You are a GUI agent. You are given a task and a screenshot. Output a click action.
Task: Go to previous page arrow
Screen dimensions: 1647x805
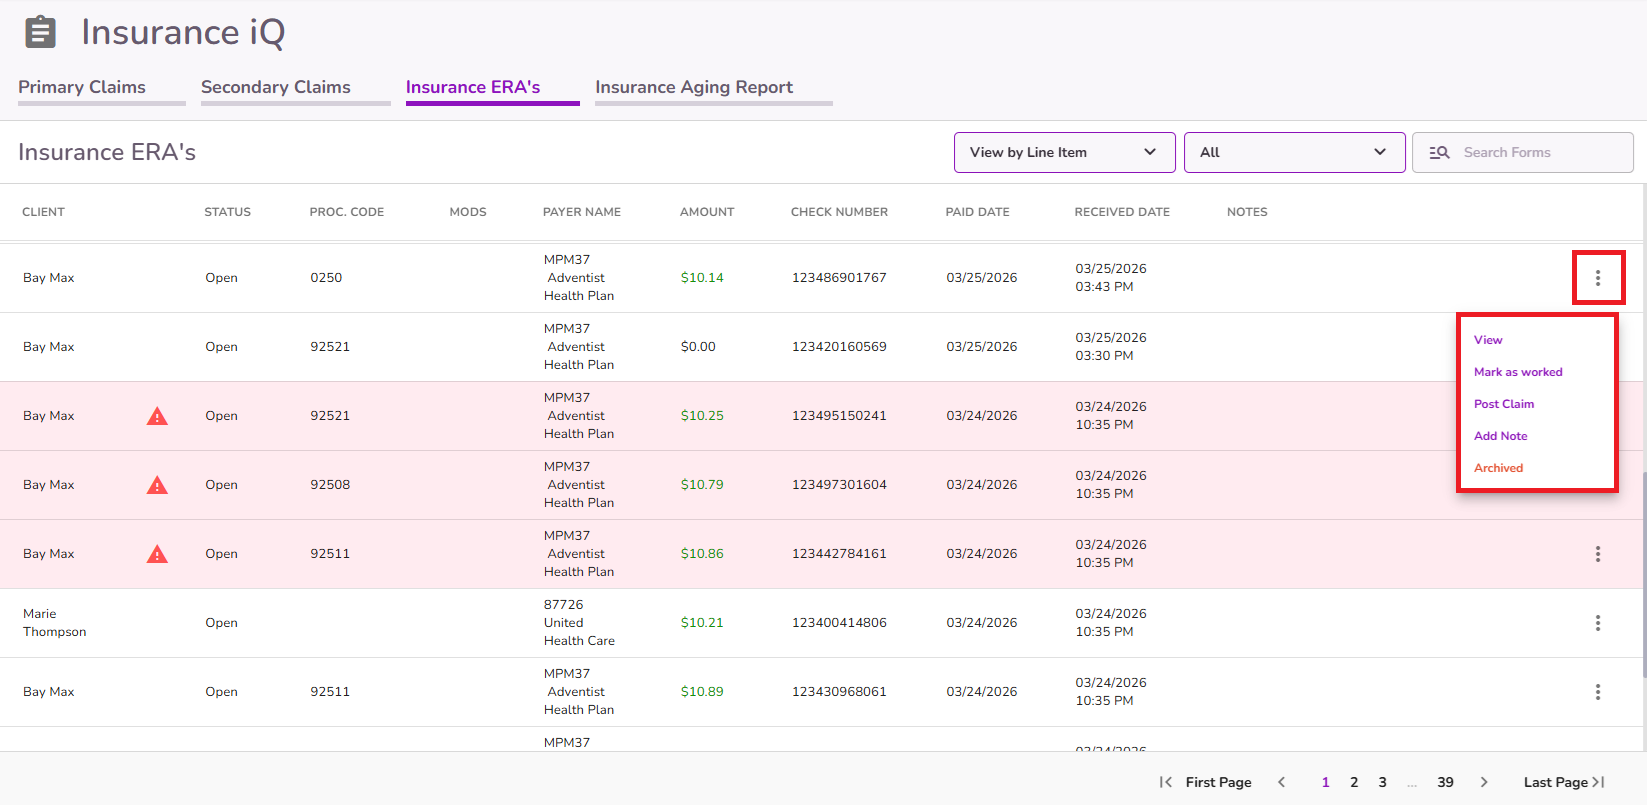click(x=1281, y=782)
